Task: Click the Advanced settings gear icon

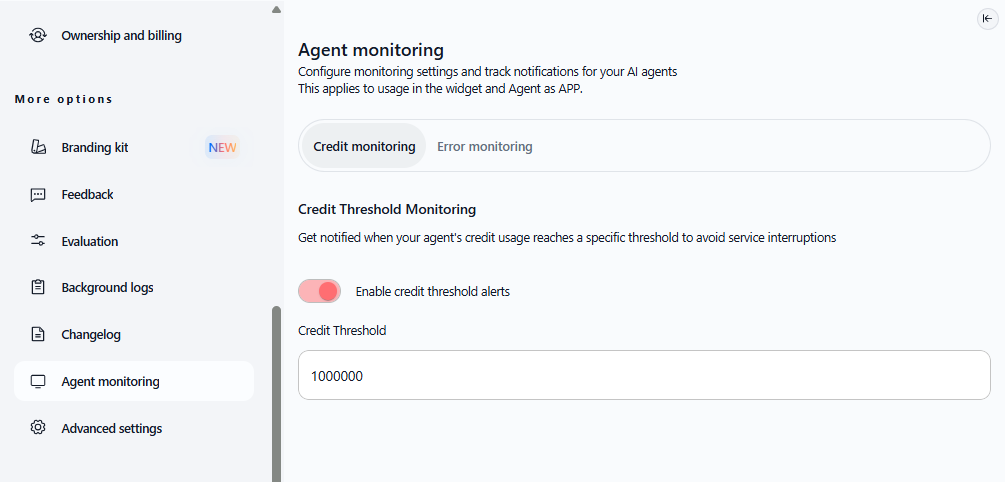Action: click(38, 429)
